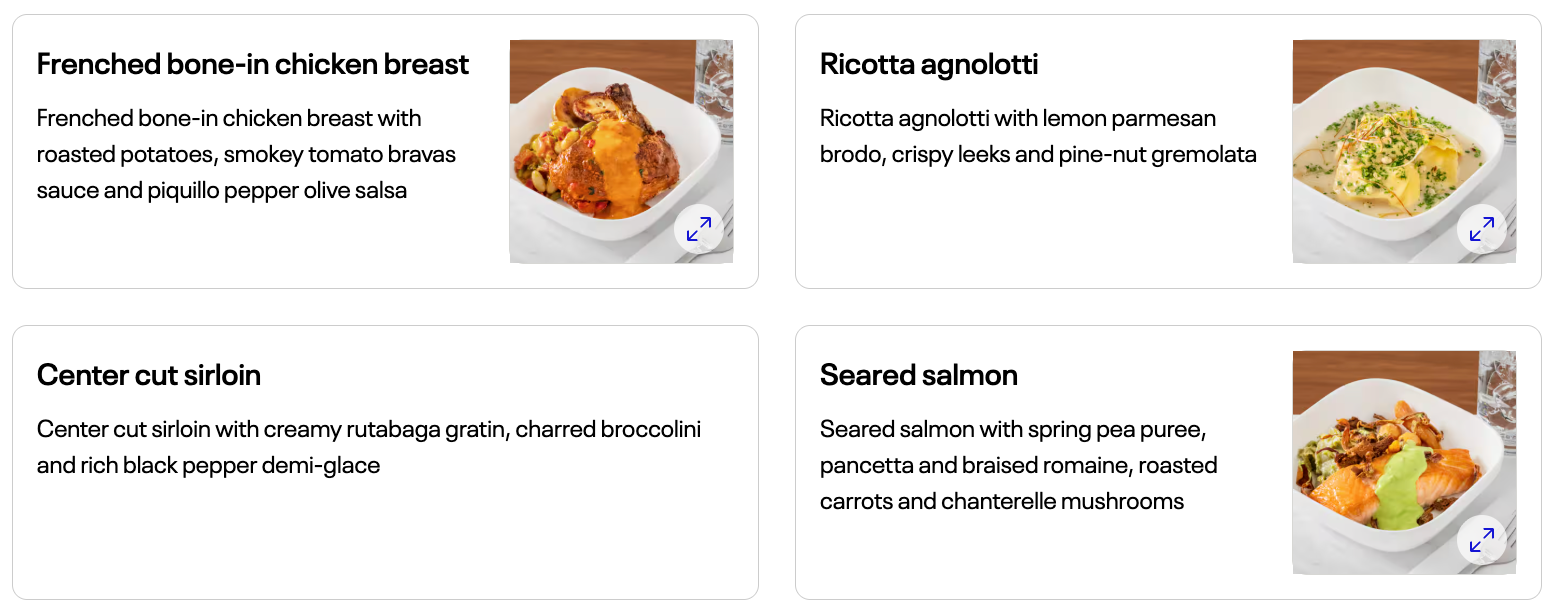Click the sirloin description with rutabaga gratin
Image resolution: width=1552 pixels, height=614 pixels.
coord(369,447)
